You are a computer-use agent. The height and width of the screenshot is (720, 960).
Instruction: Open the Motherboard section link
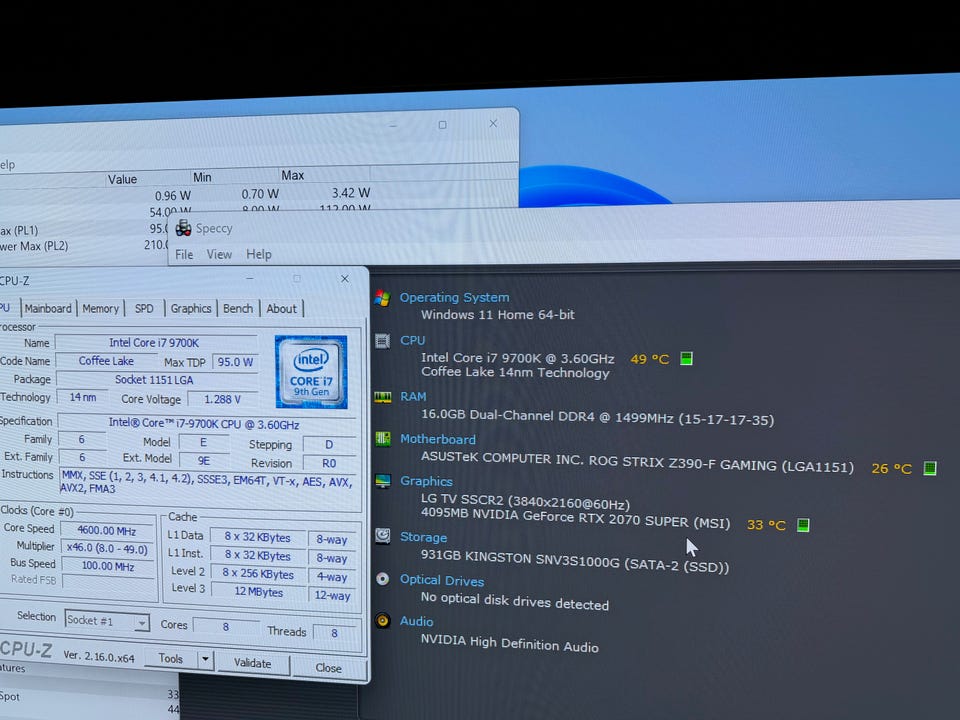click(437, 439)
